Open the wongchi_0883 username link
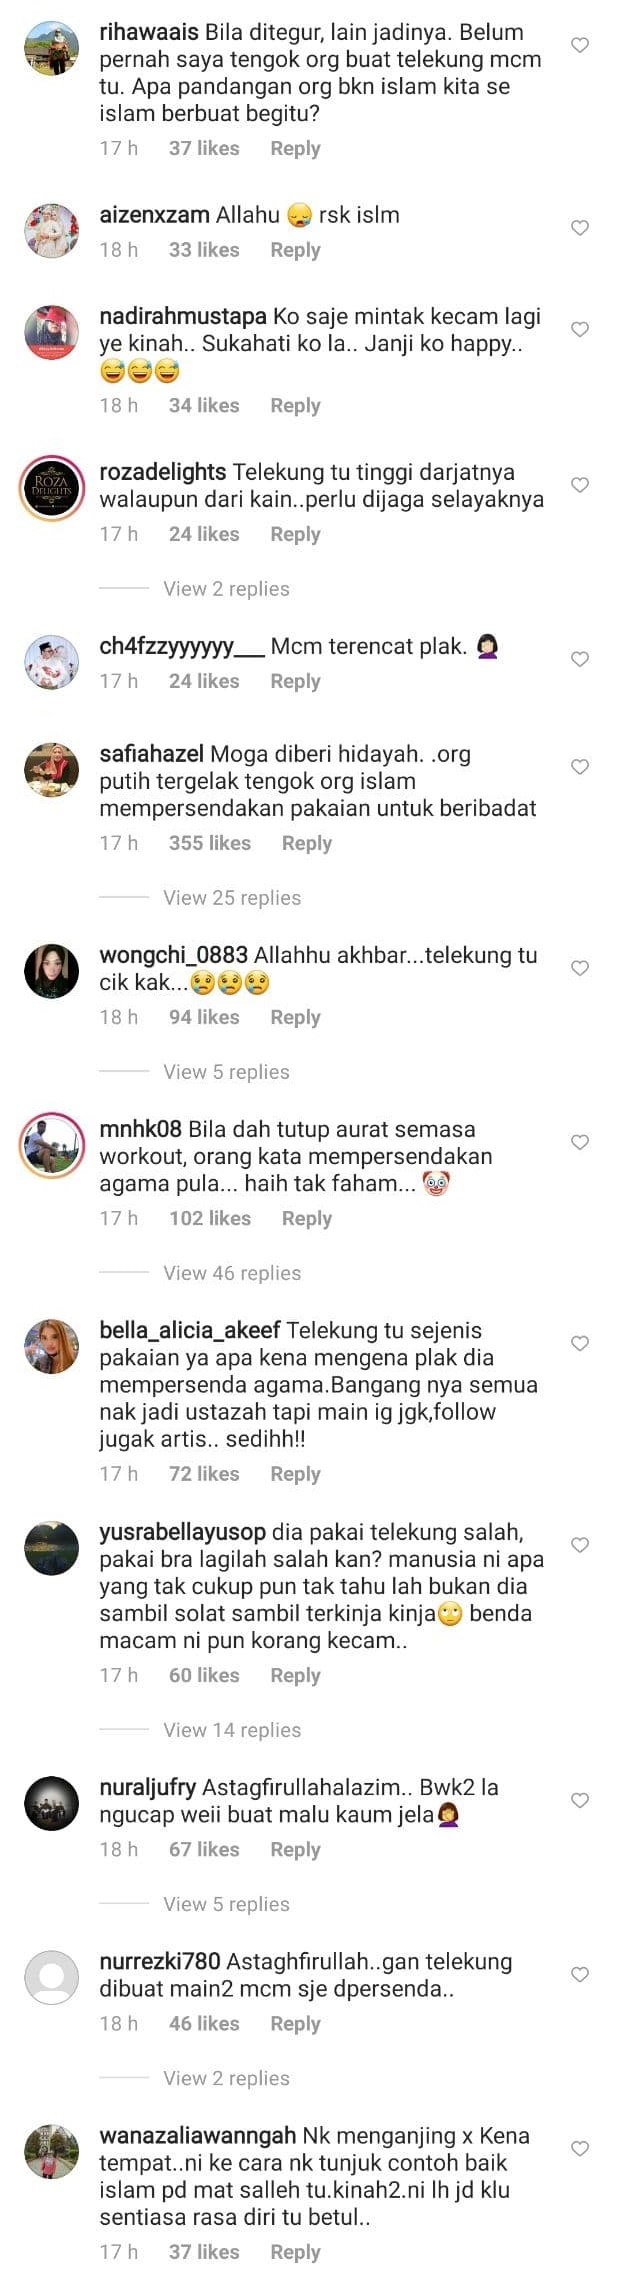The image size is (623, 2280). pyautogui.click(x=173, y=955)
